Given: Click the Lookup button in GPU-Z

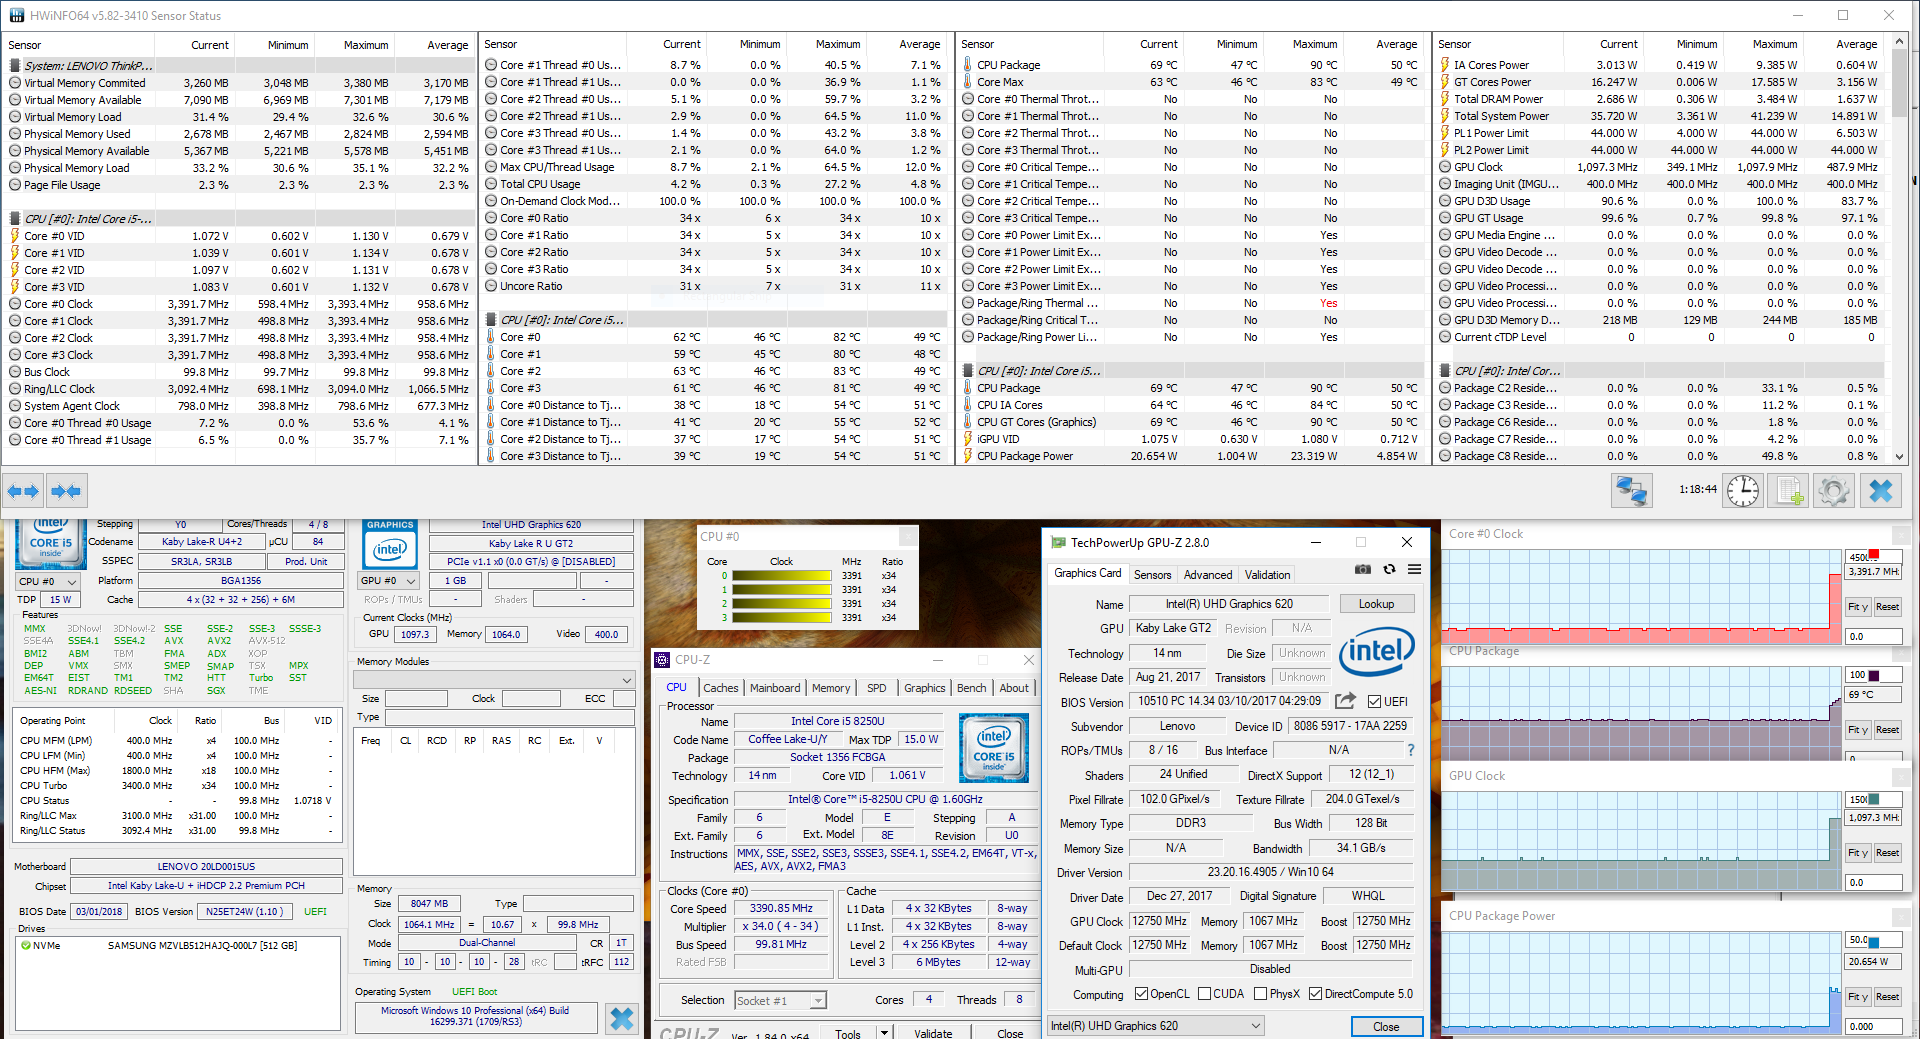Looking at the screenshot, I should pyautogui.click(x=1376, y=604).
